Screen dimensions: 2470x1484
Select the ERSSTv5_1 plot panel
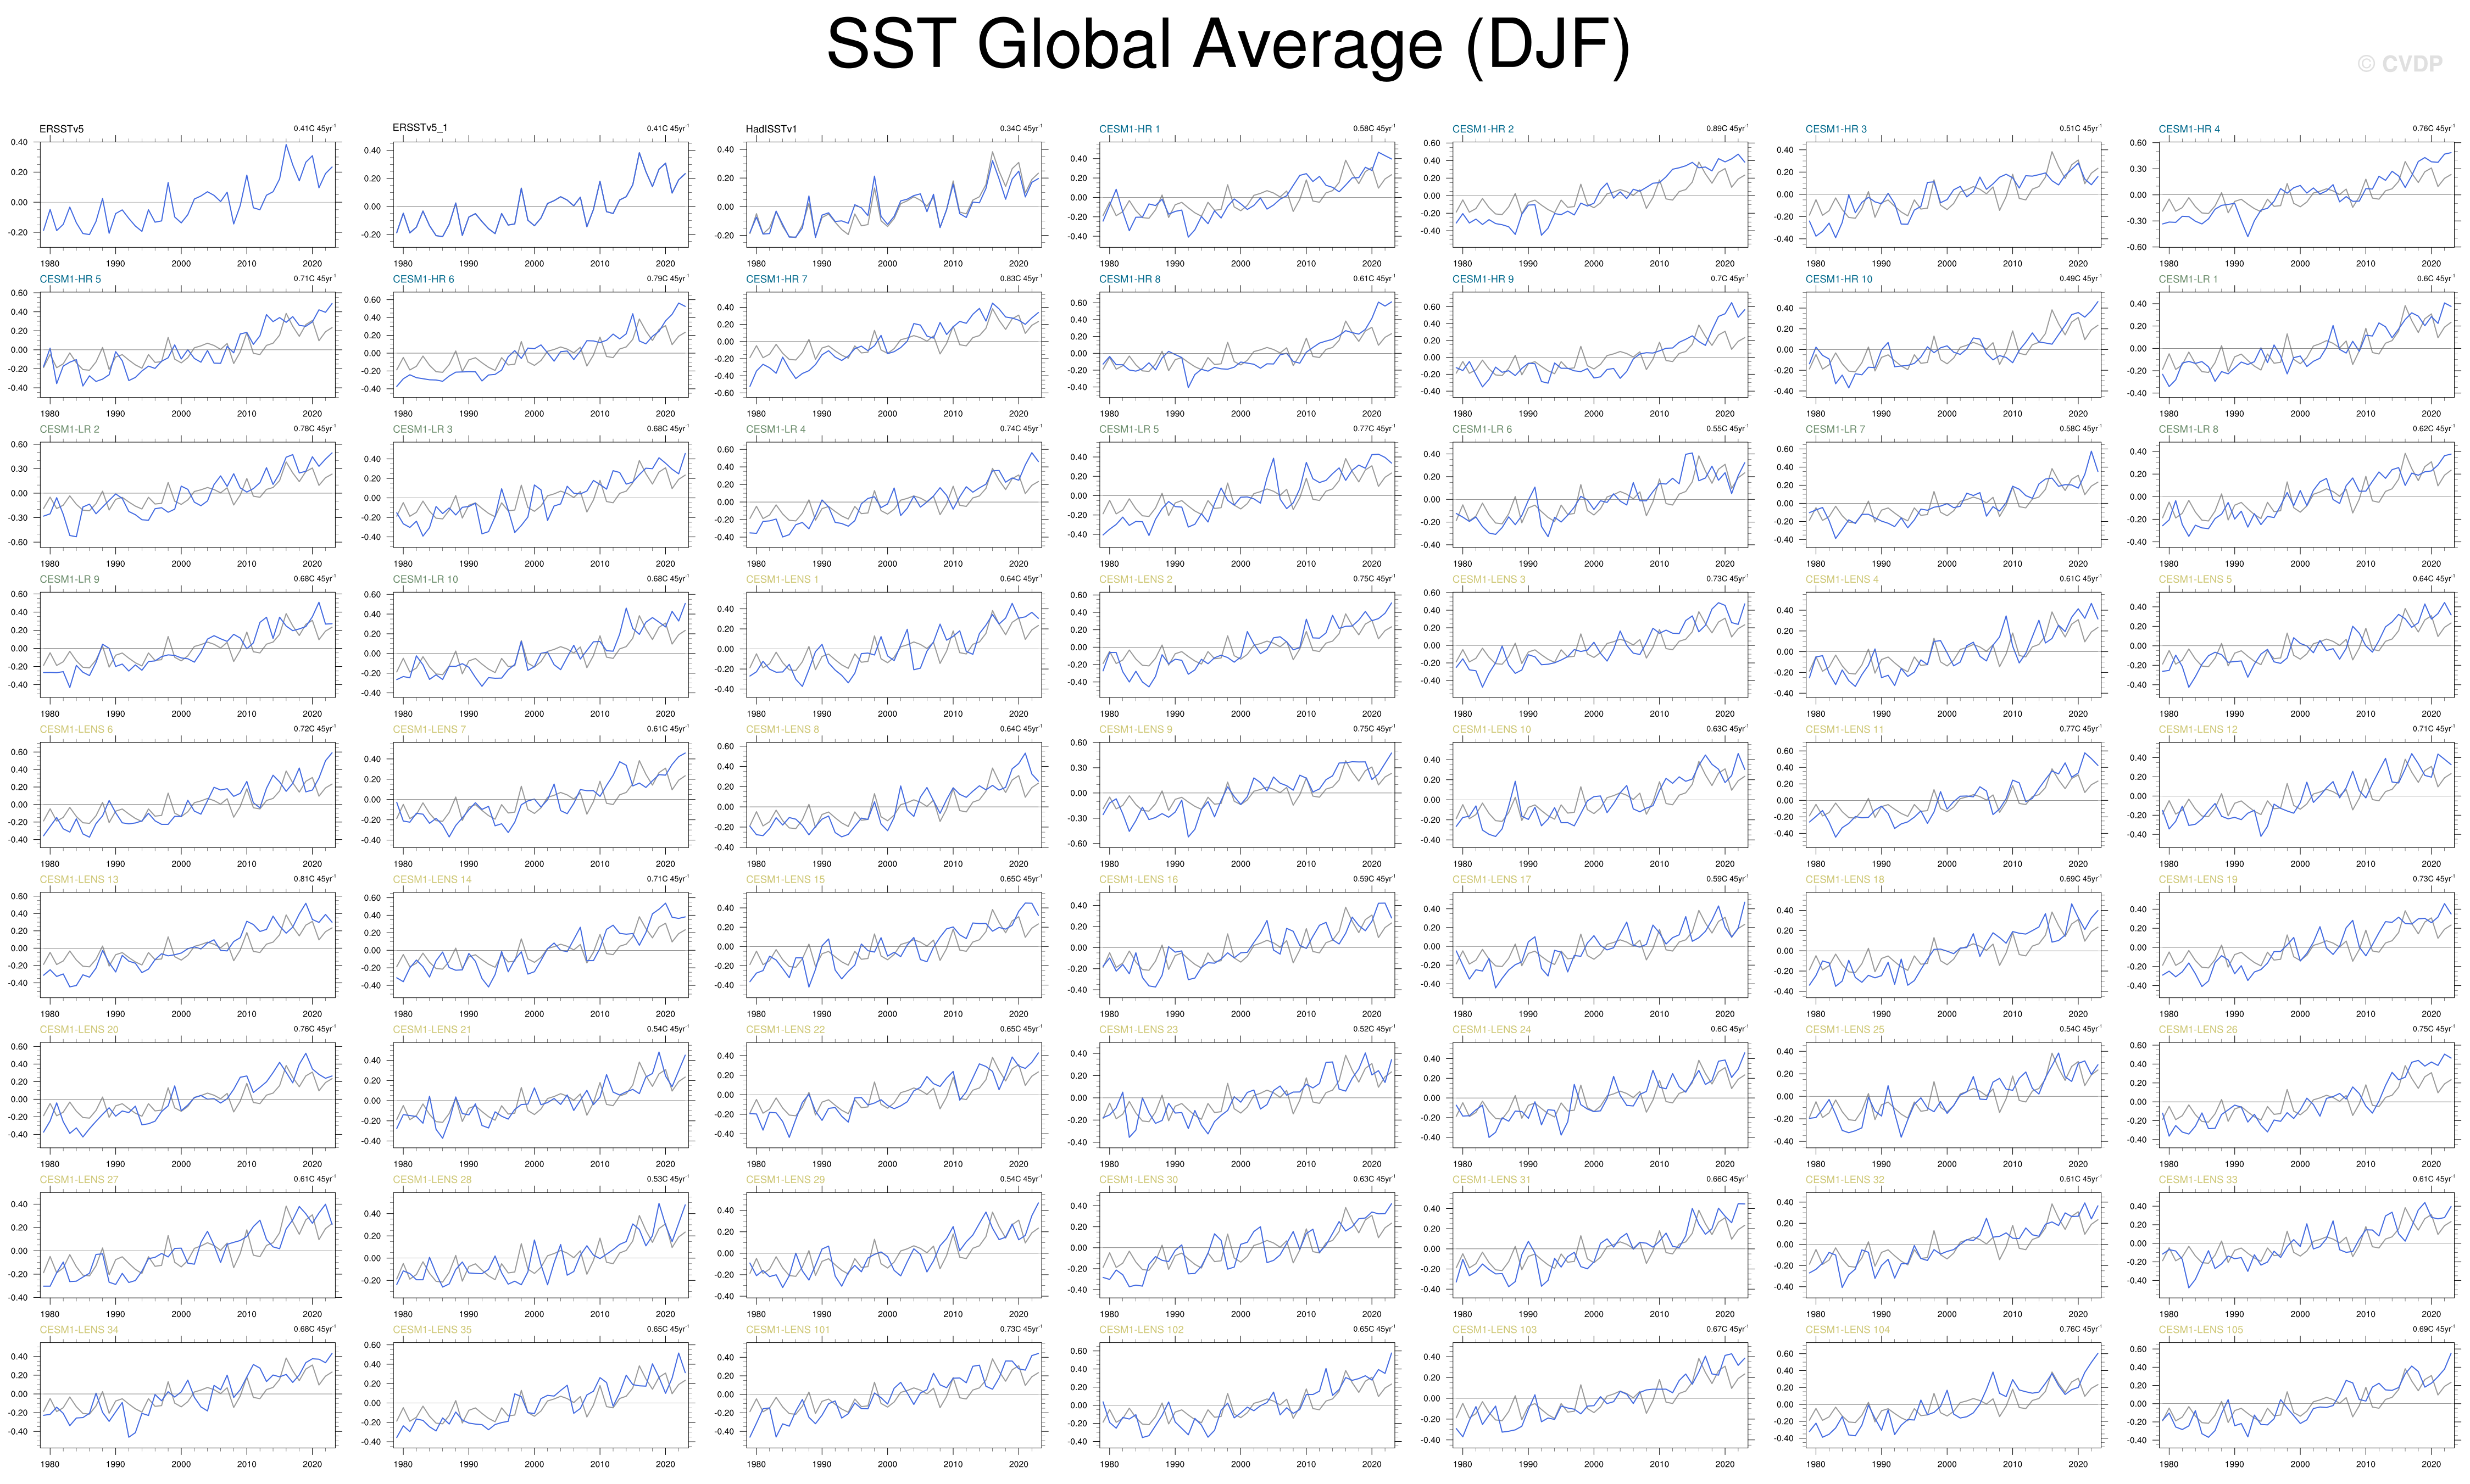541,194
